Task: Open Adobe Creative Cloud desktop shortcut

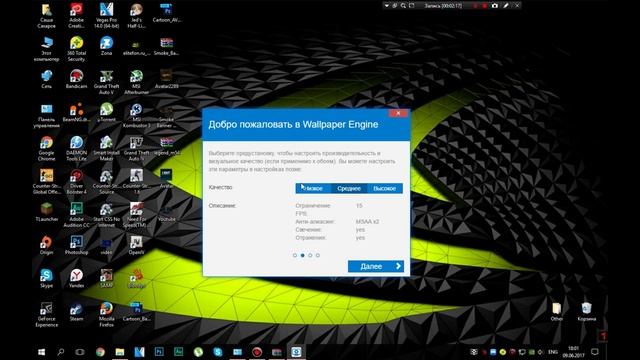Action: click(x=76, y=15)
